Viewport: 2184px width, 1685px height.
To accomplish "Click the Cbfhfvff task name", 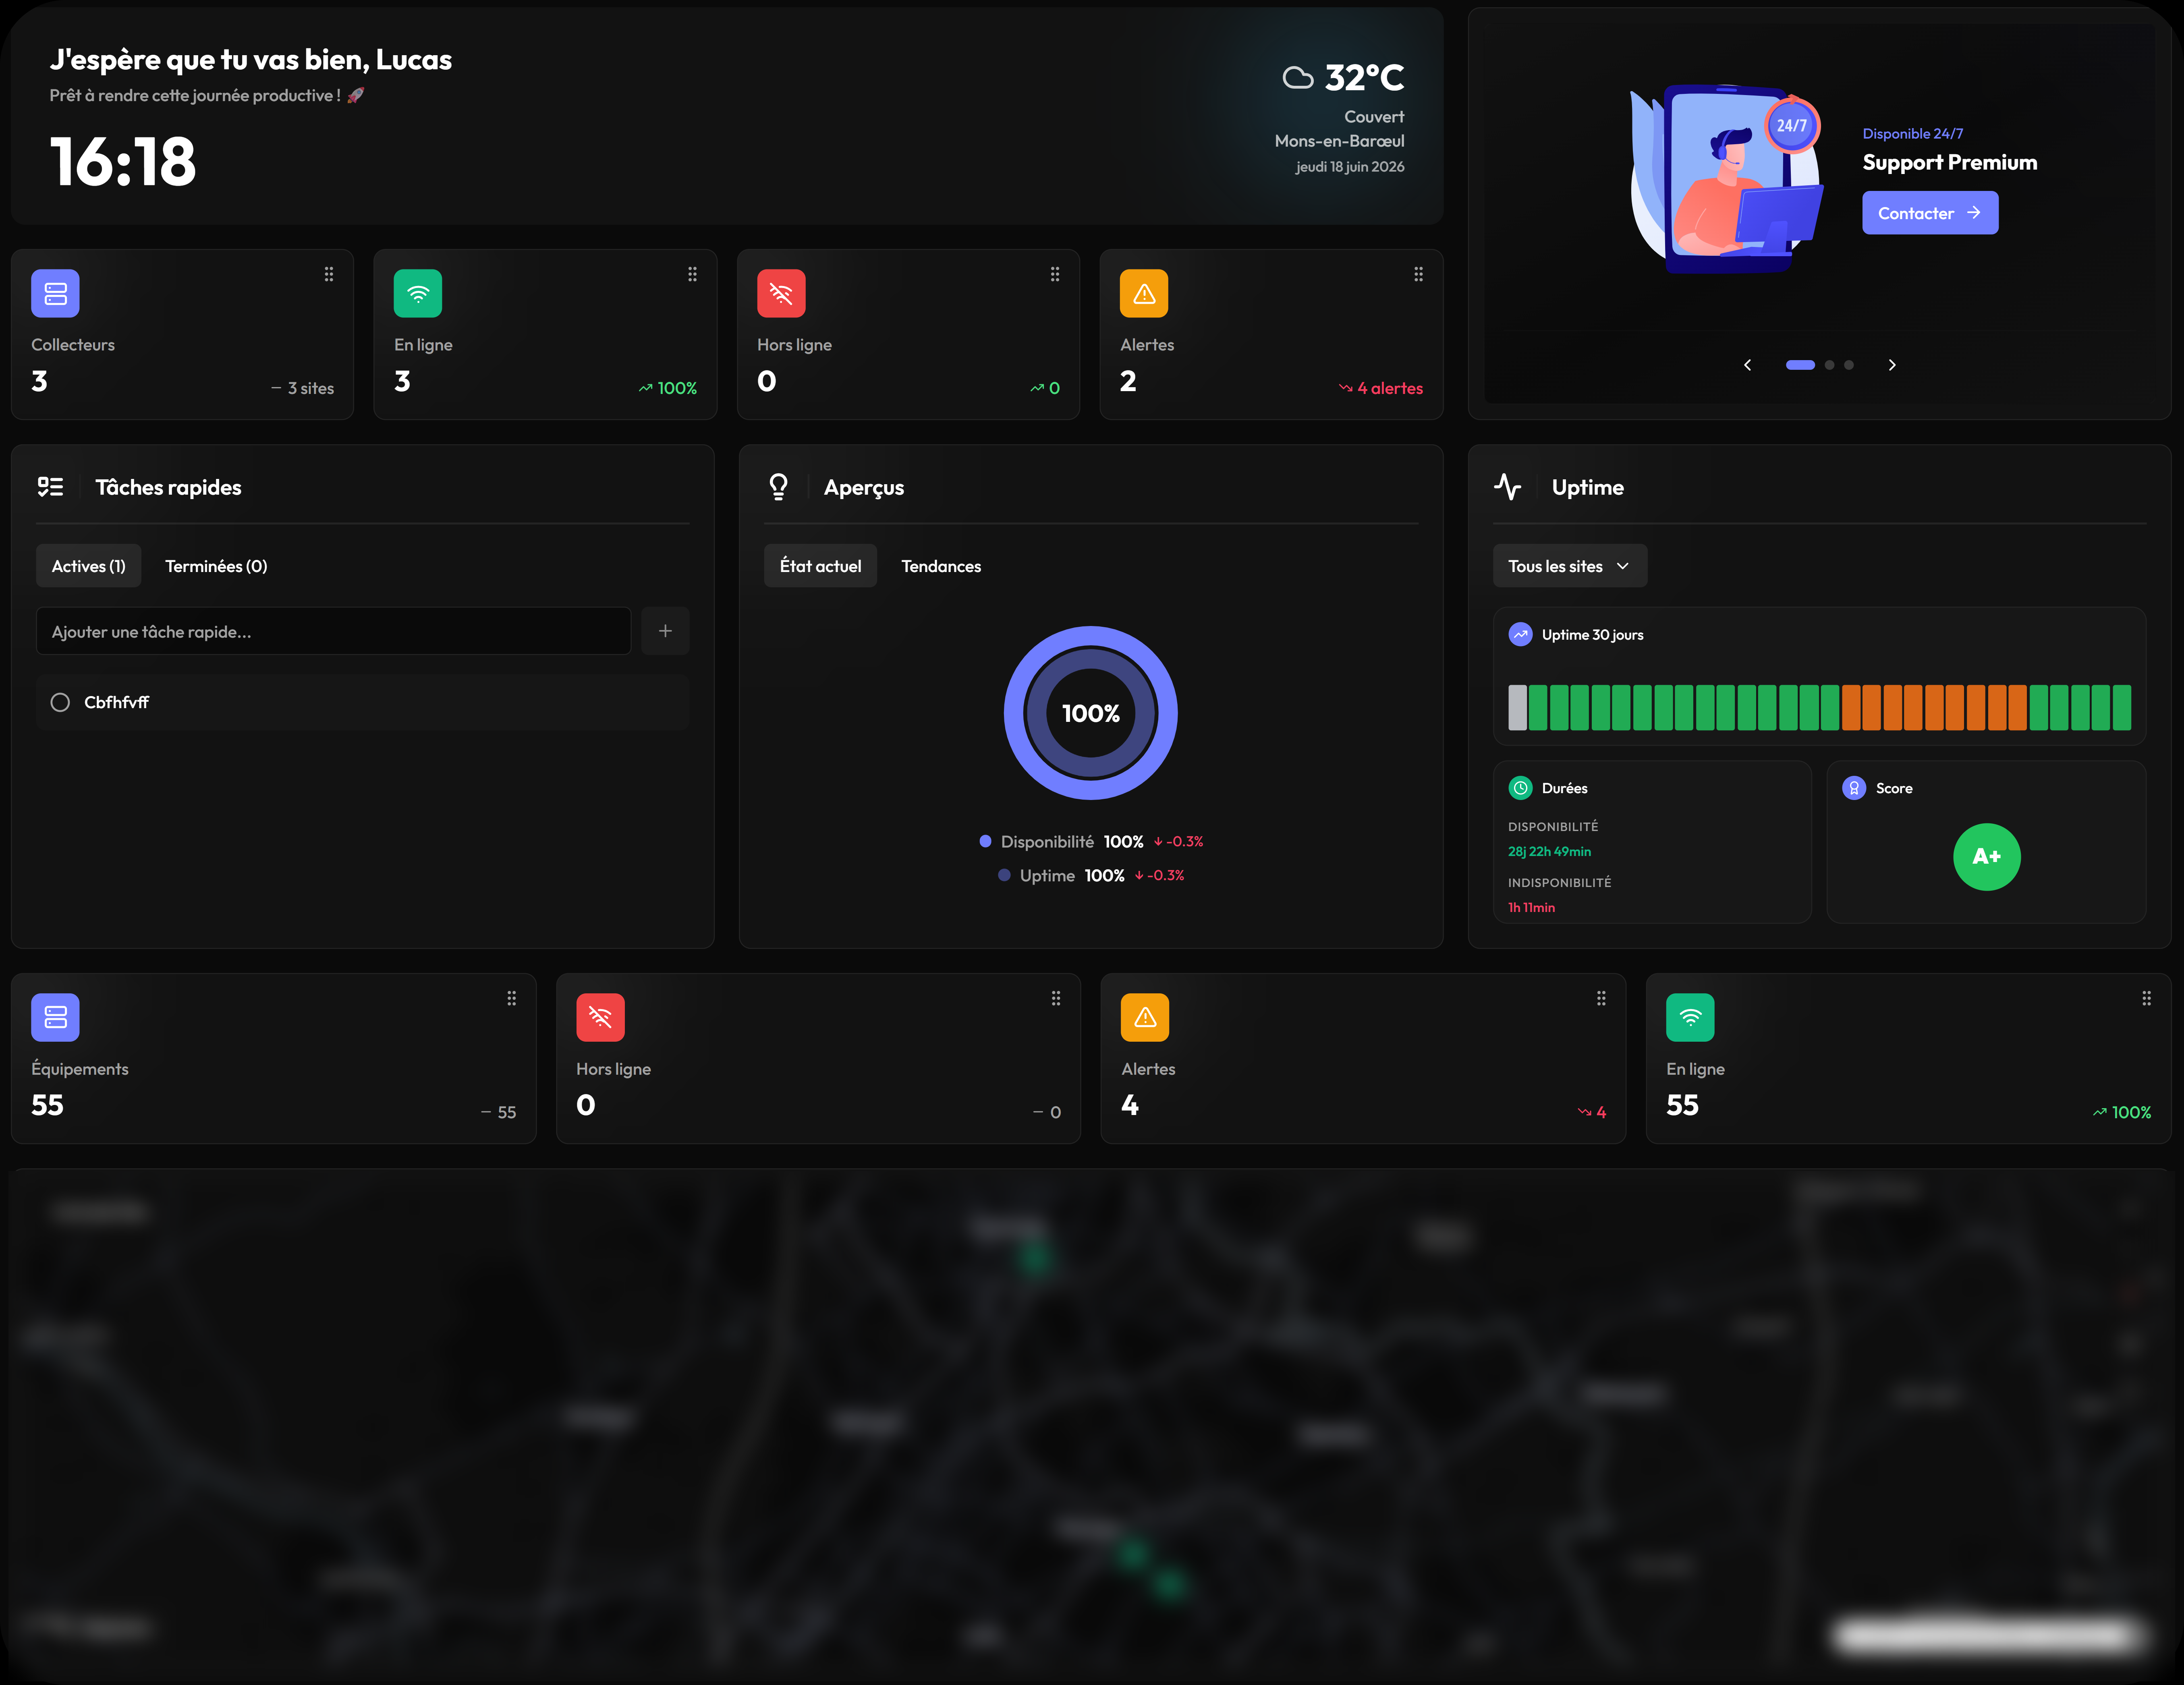I will (116, 702).
